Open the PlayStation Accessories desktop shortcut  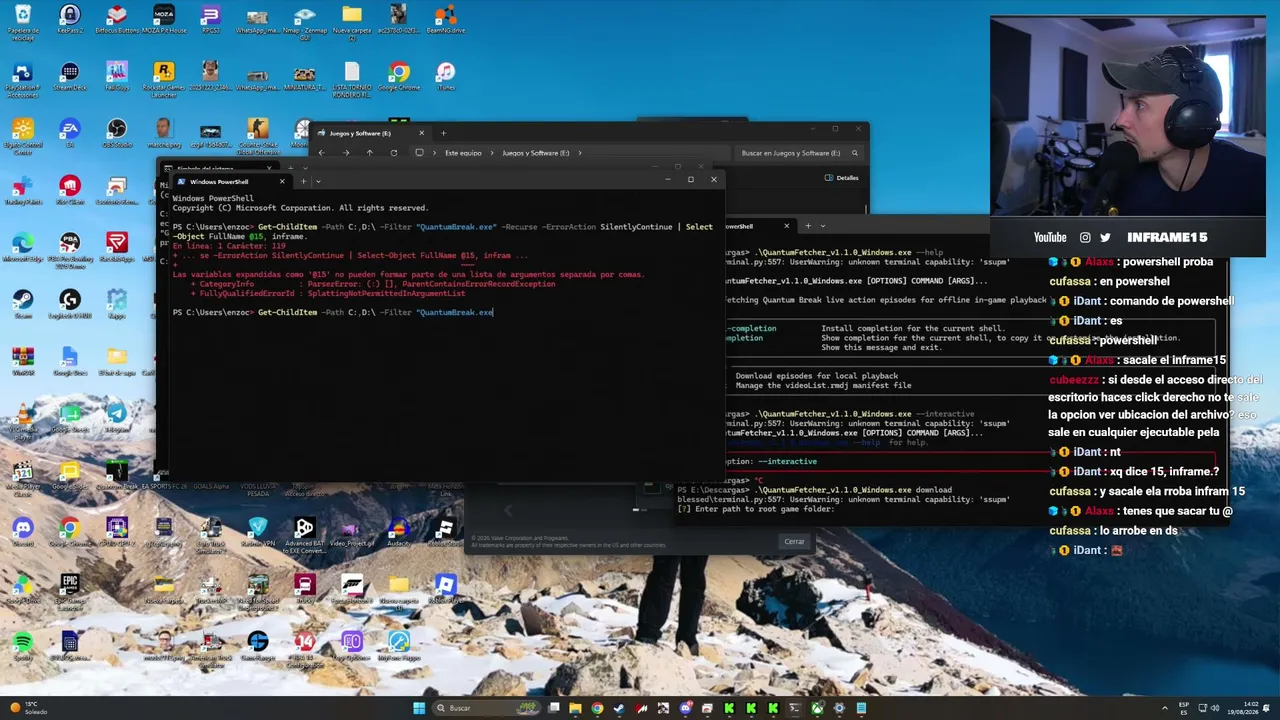(x=22, y=78)
